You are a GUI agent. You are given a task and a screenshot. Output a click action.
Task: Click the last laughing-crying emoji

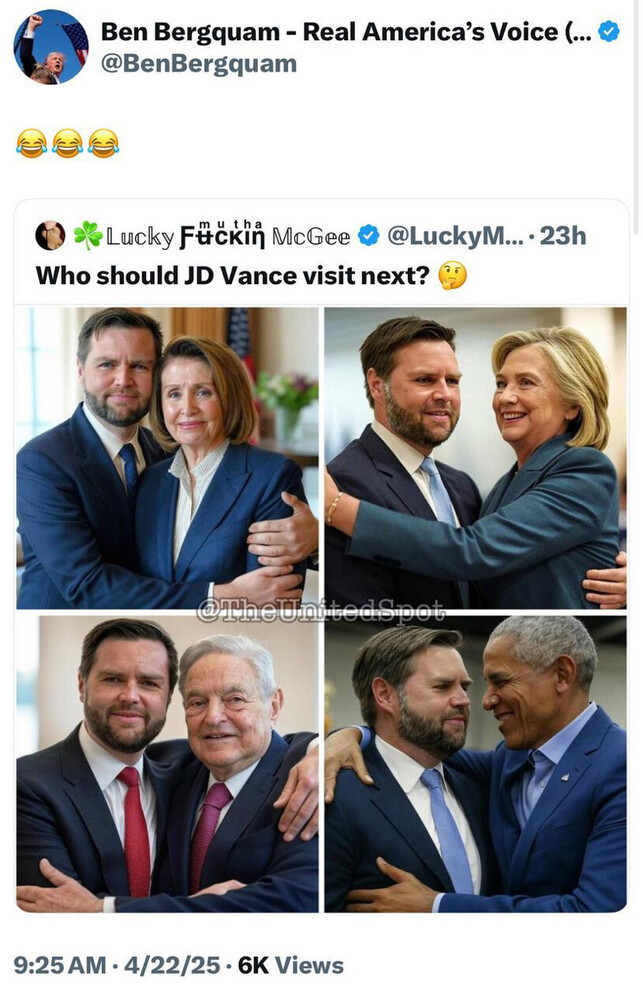pos(103,144)
